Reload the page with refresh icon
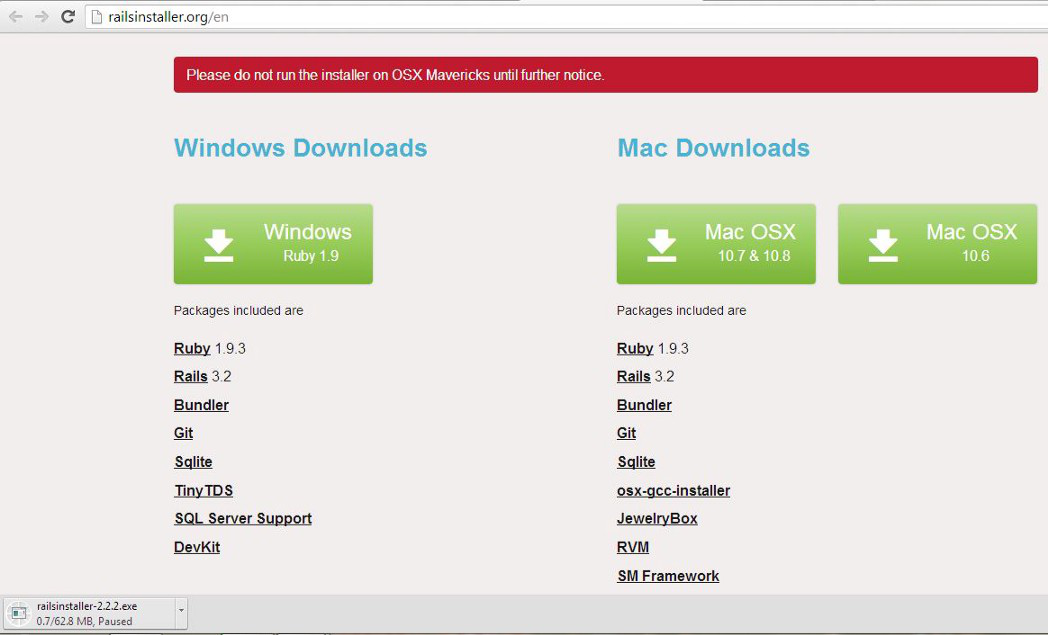The image size is (1048, 635). click(68, 17)
